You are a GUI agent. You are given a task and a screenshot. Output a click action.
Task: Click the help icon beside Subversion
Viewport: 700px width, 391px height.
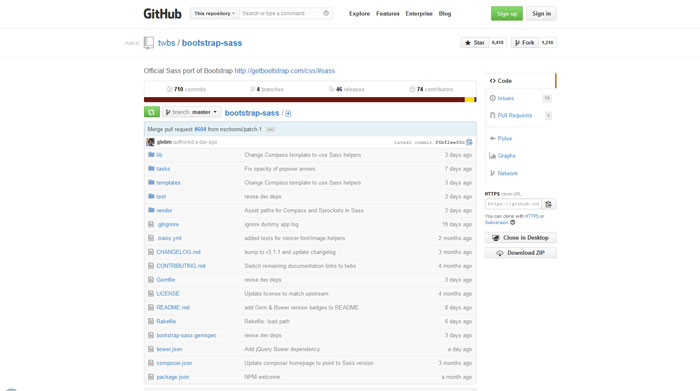[x=512, y=222]
